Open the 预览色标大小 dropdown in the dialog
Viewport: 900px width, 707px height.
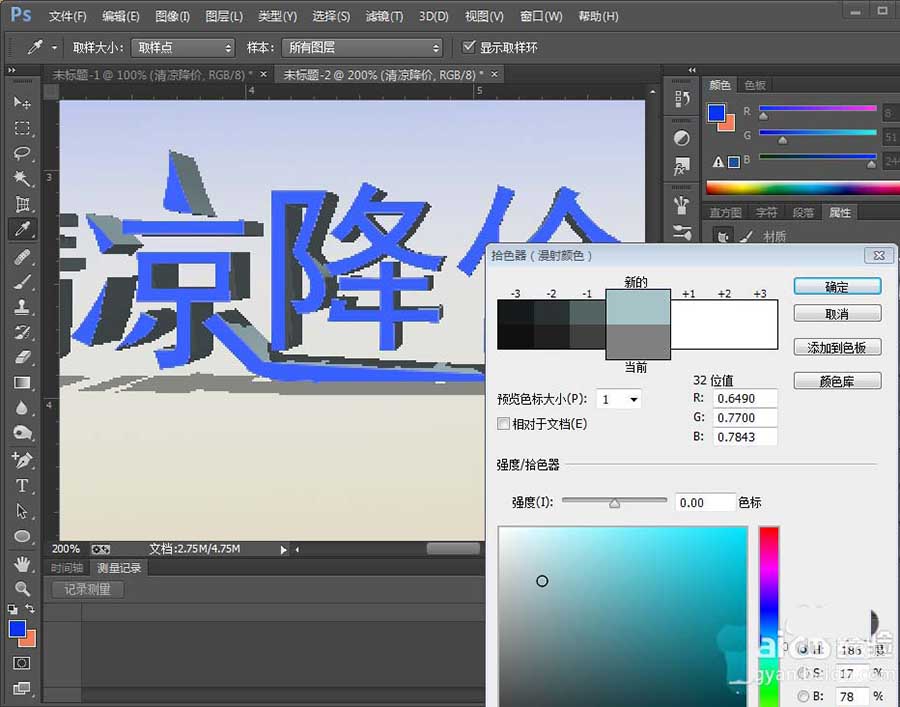point(618,398)
